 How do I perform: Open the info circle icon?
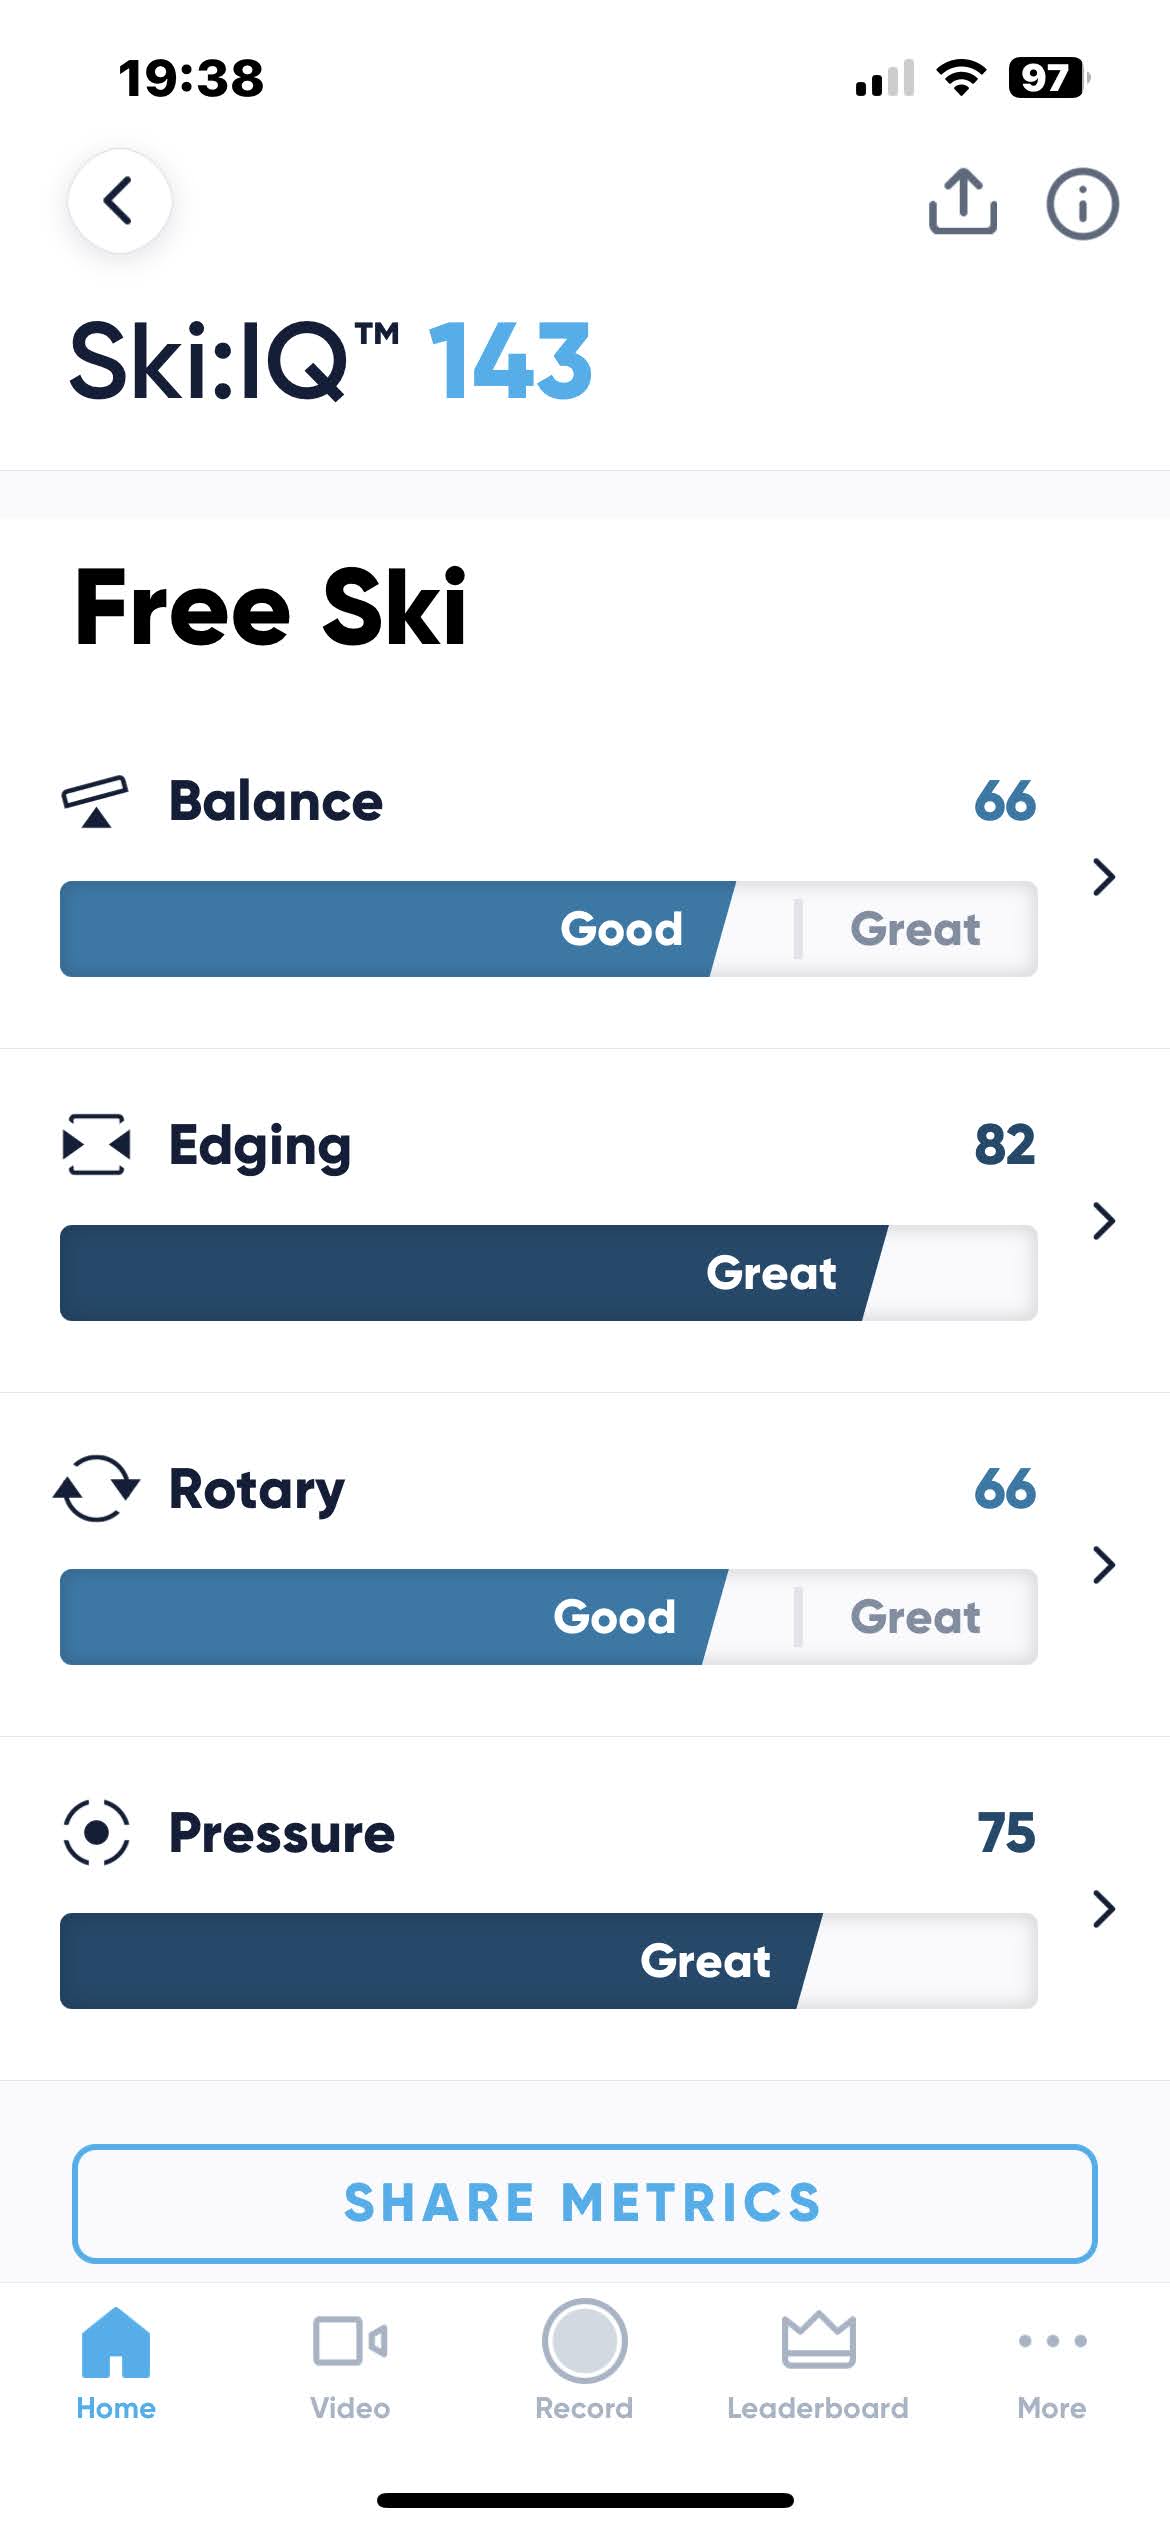click(1082, 204)
